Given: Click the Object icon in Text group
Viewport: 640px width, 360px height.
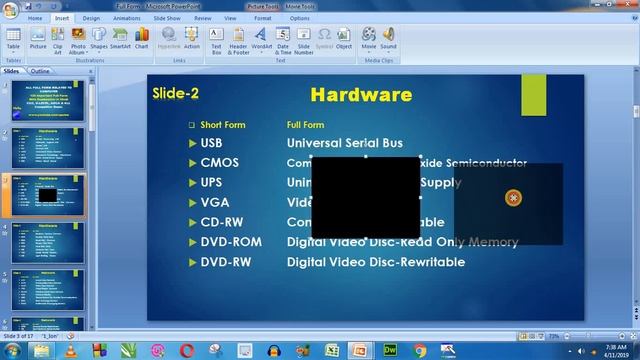Looking at the screenshot, I should [344, 35].
